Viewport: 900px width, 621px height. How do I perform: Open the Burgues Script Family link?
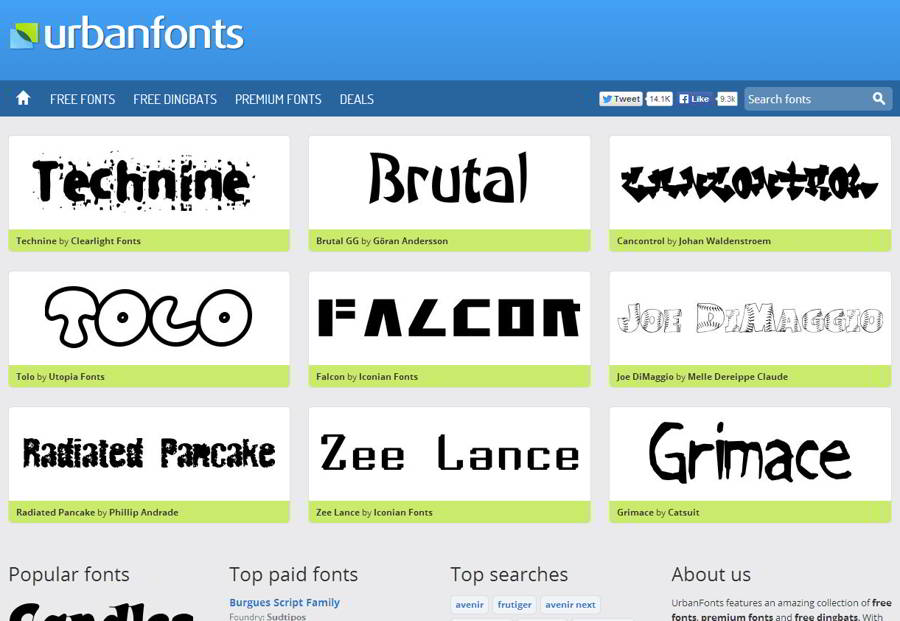point(285,603)
